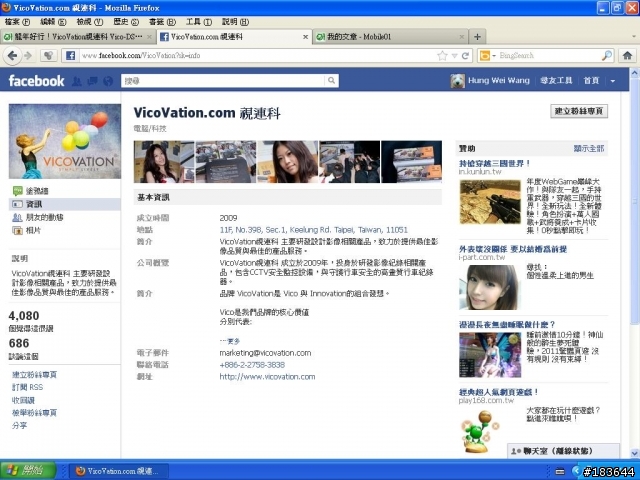Open the 說明 (Help) menu

coord(236,22)
